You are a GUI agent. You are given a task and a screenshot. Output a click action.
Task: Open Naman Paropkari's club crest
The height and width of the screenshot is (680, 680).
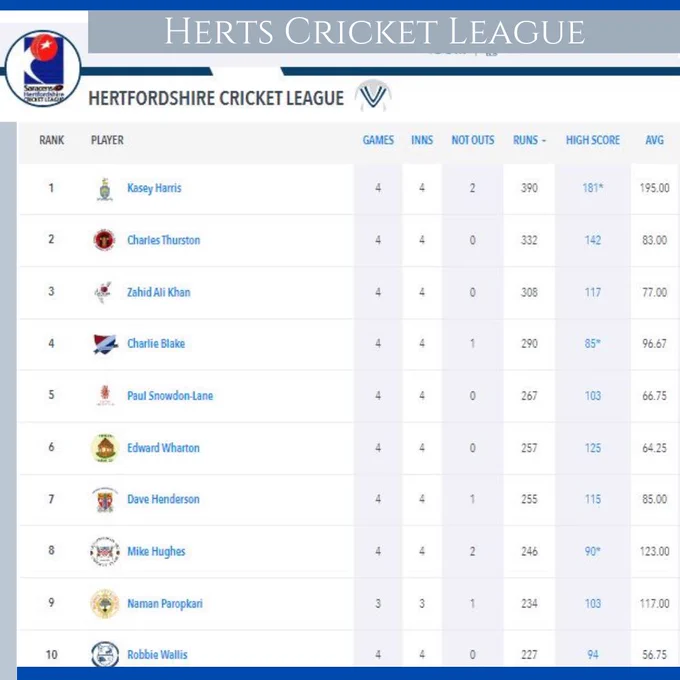pyautogui.click(x=105, y=604)
